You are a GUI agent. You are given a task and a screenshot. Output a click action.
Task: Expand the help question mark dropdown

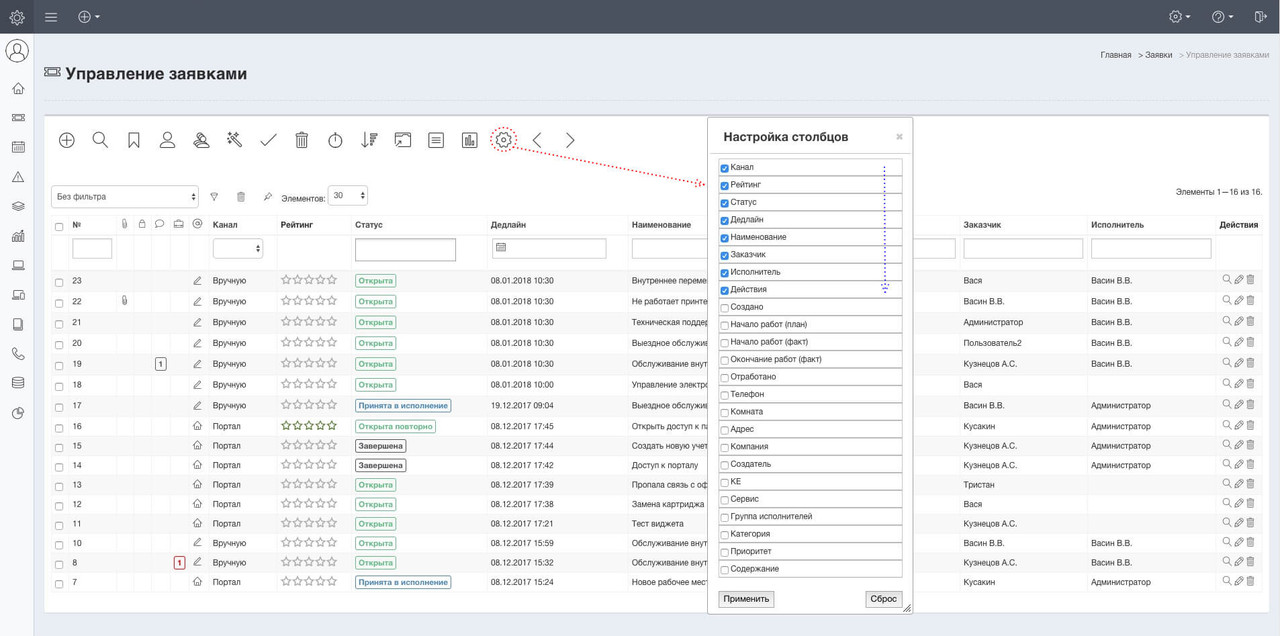(x=1222, y=17)
